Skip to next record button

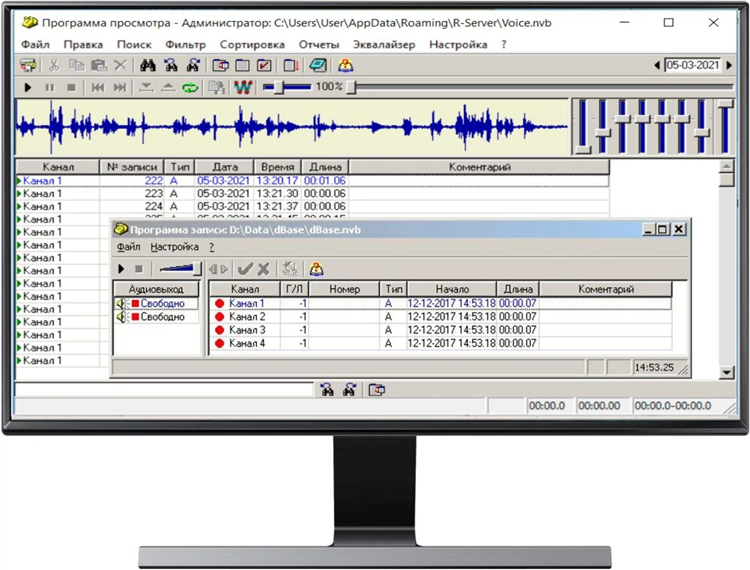pyautogui.click(x=120, y=88)
